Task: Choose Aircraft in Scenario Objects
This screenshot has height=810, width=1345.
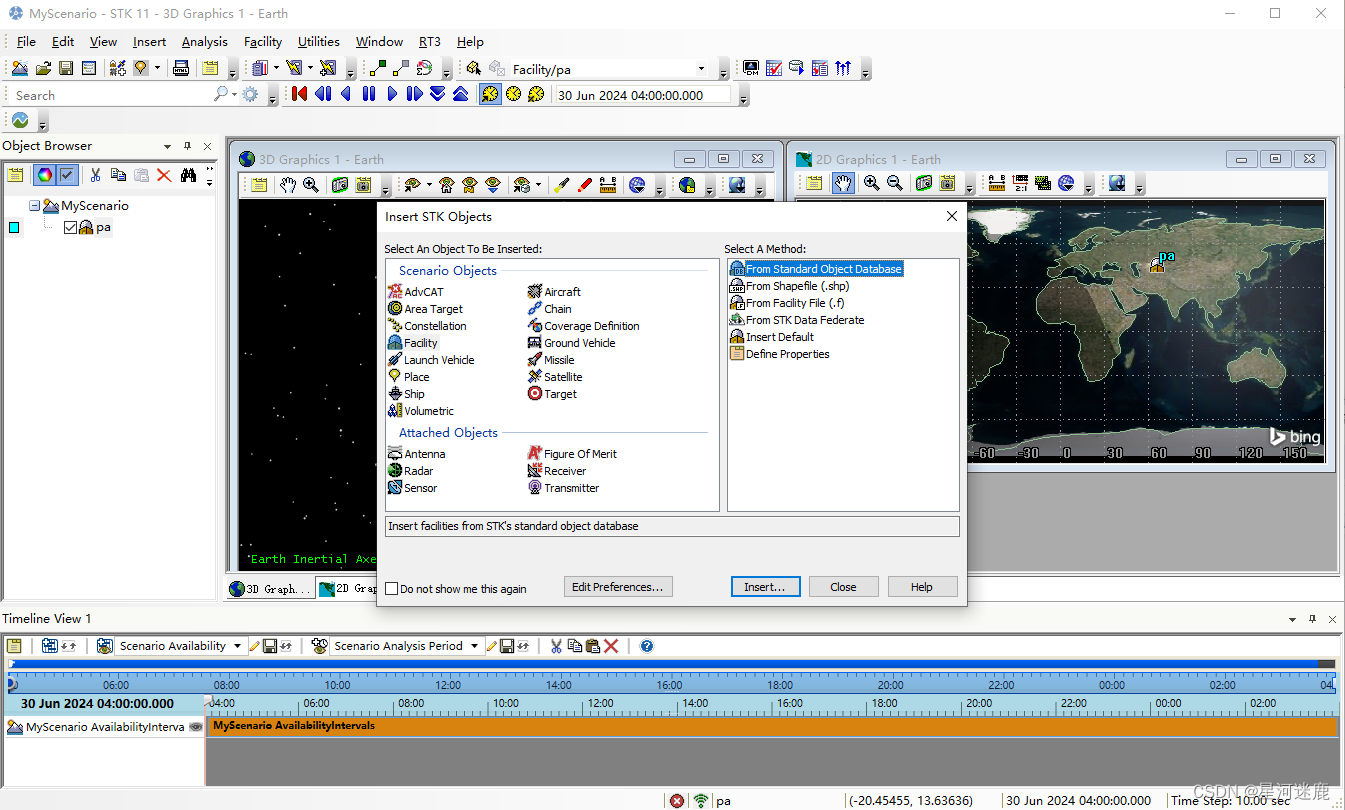Action: [555, 292]
